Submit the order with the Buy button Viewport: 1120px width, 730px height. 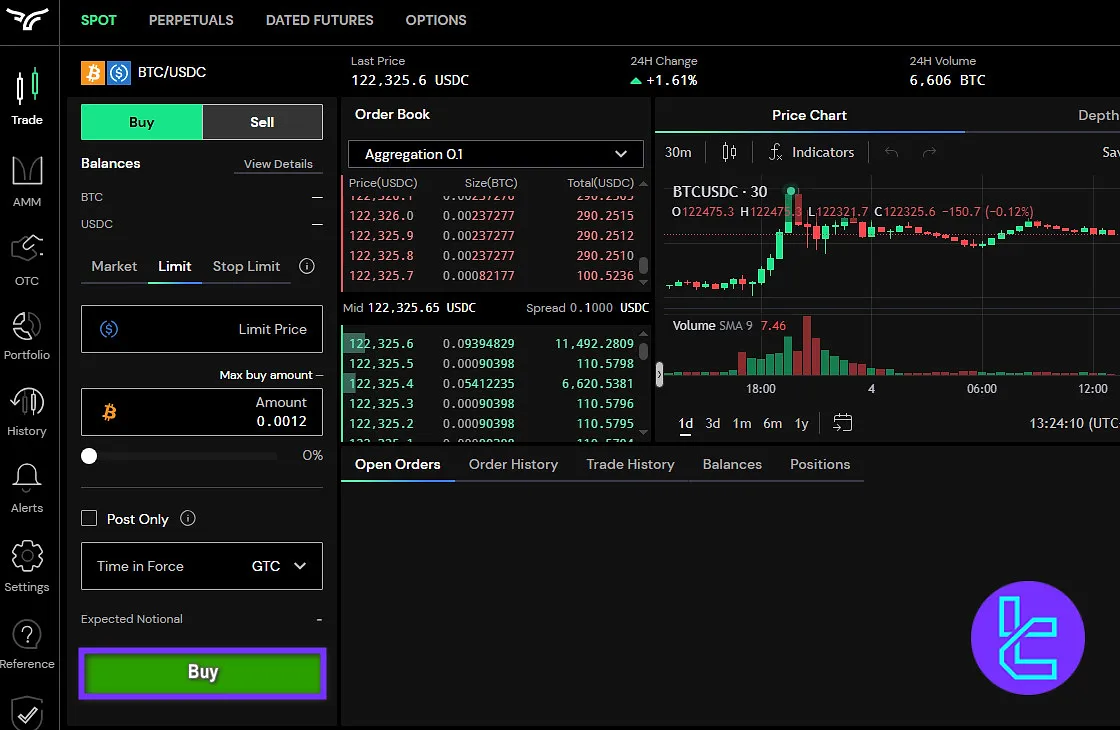(x=201, y=672)
